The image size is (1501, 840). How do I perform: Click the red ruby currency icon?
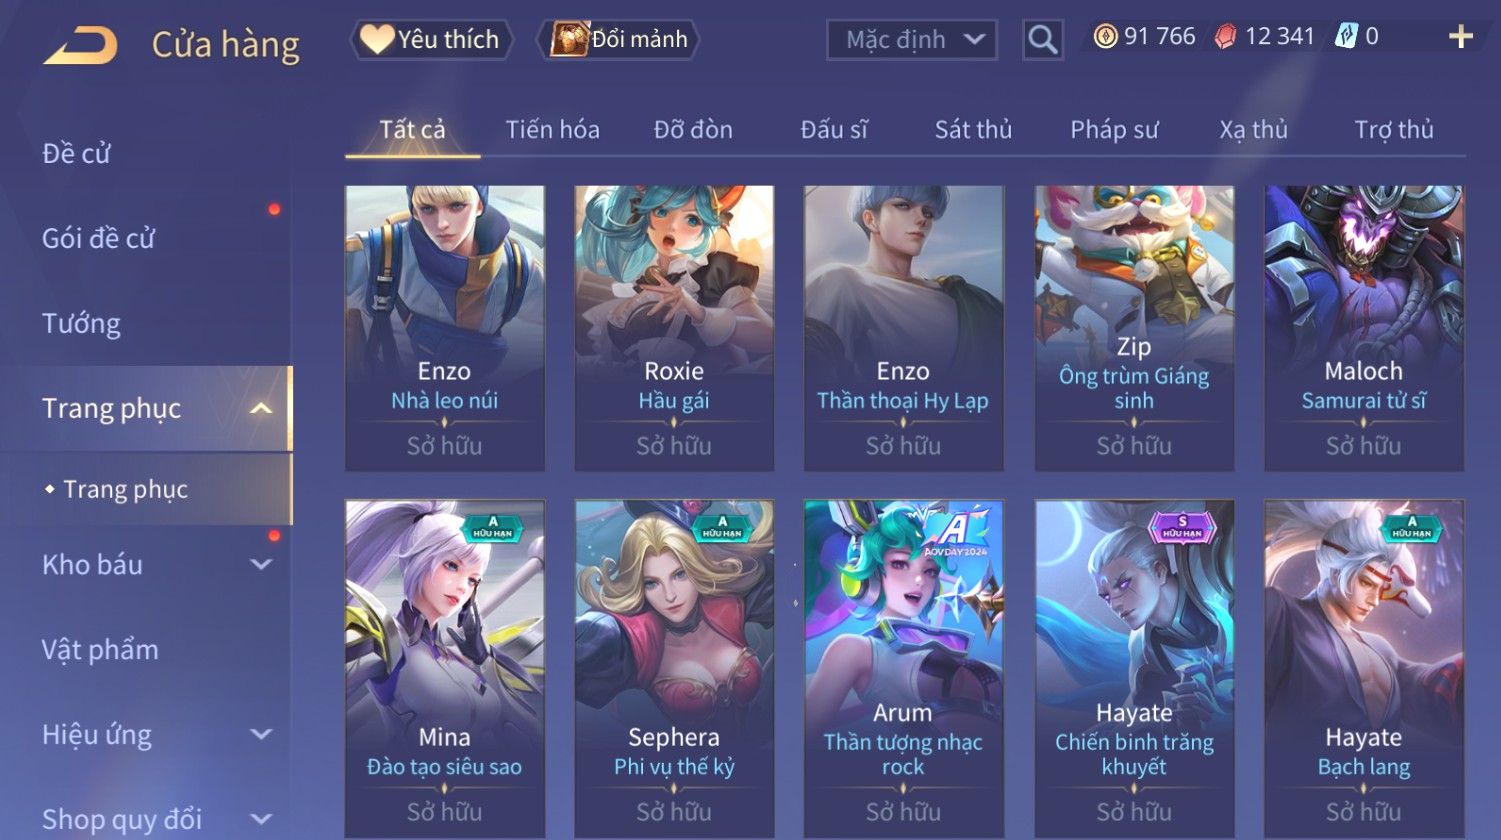(x=1225, y=37)
